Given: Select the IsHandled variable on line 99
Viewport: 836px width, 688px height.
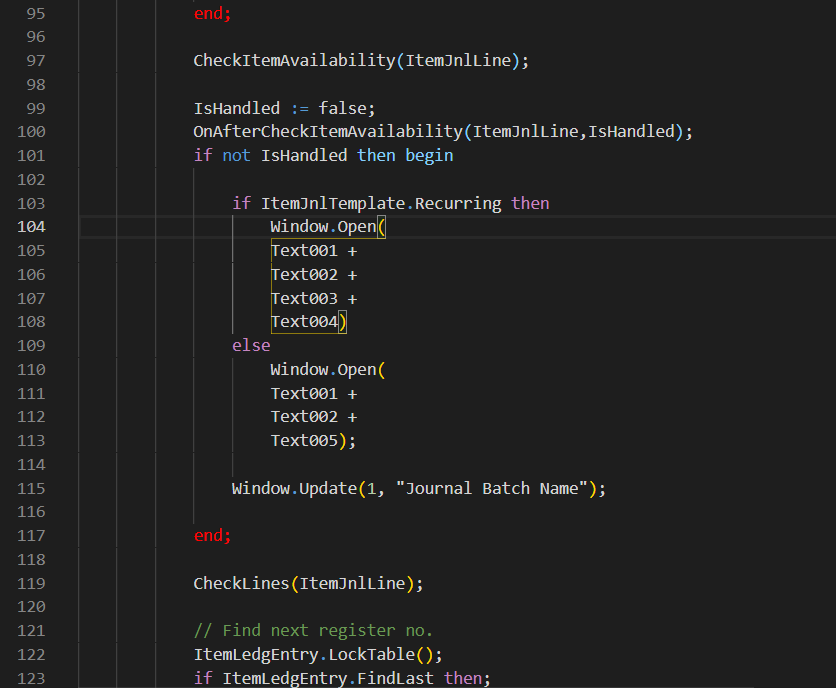Looking at the screenshot, I should pos(228,107).
